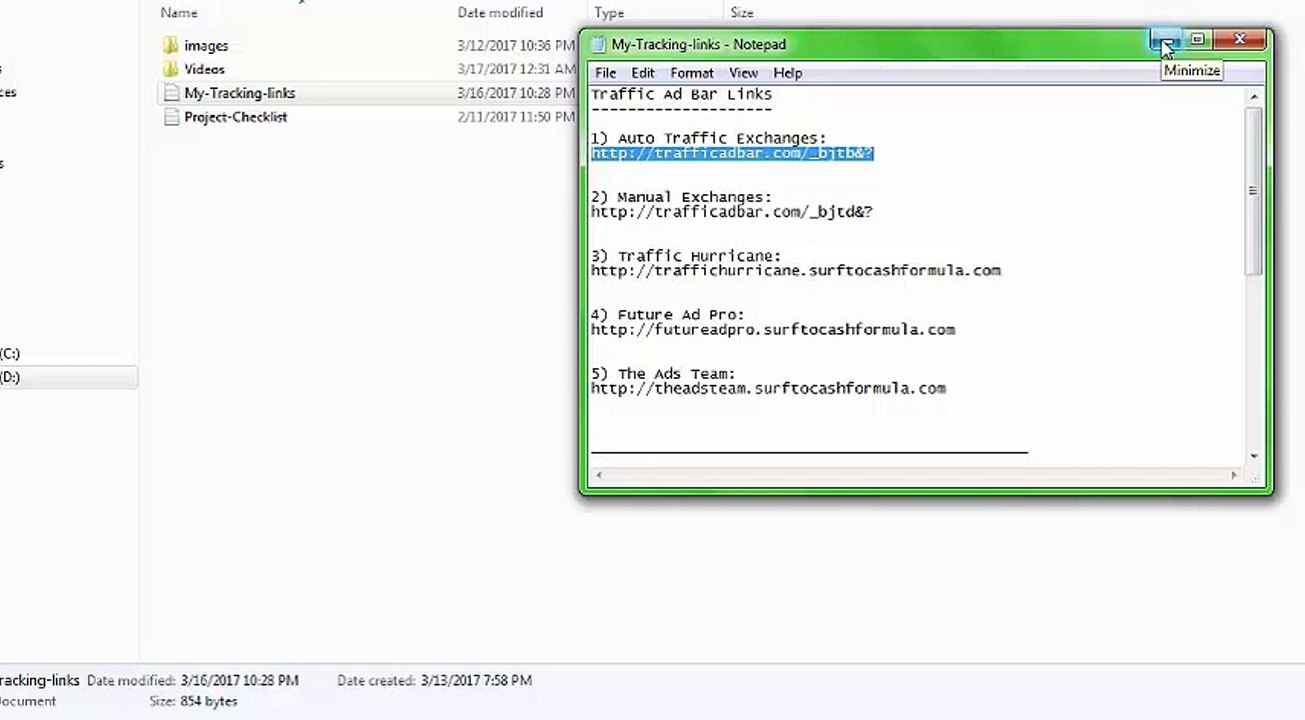
Task: Click Notepad's horizontal scrollbar right arrow
Action: 1235,476
